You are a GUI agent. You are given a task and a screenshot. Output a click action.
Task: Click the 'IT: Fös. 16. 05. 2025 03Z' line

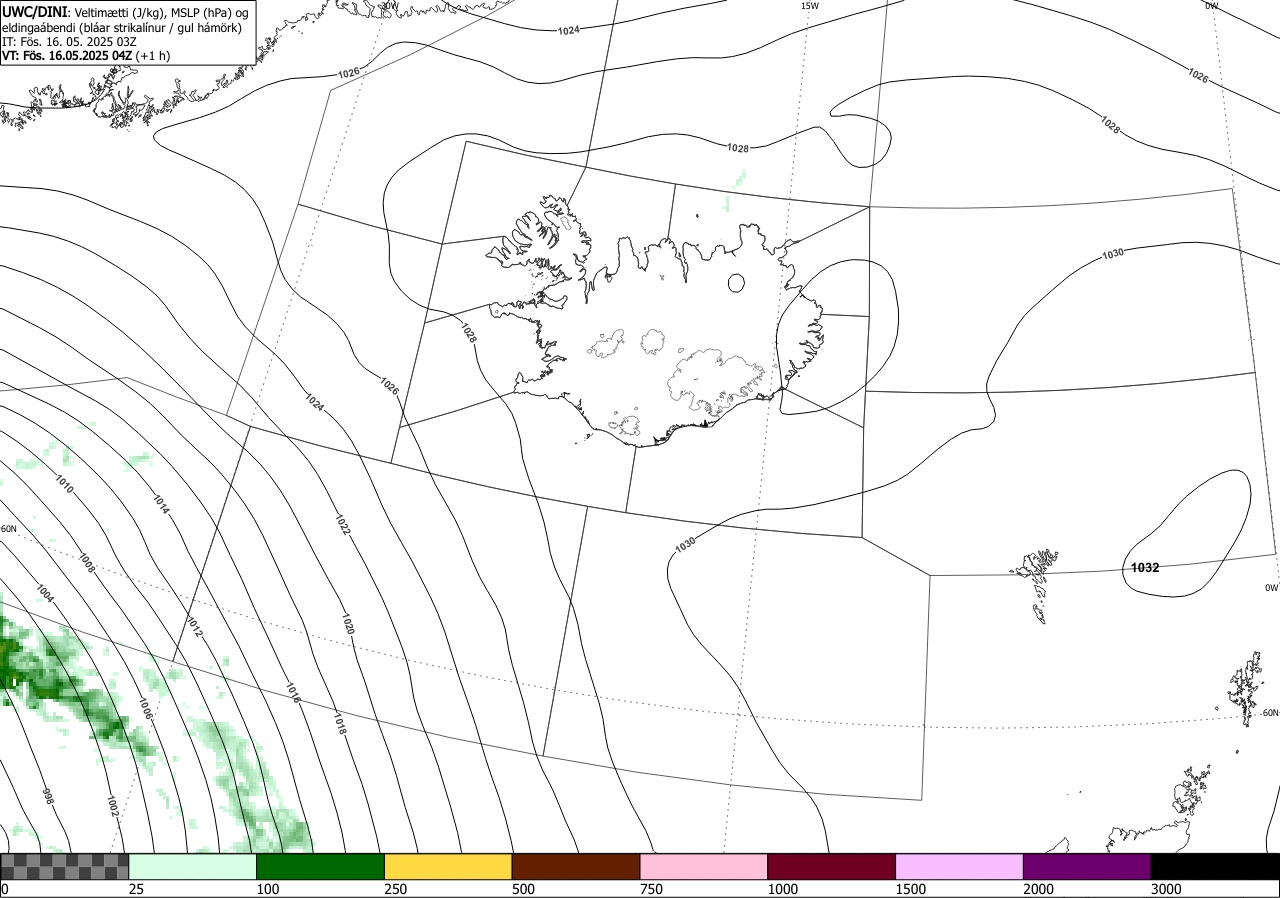(x=68, y=42)
